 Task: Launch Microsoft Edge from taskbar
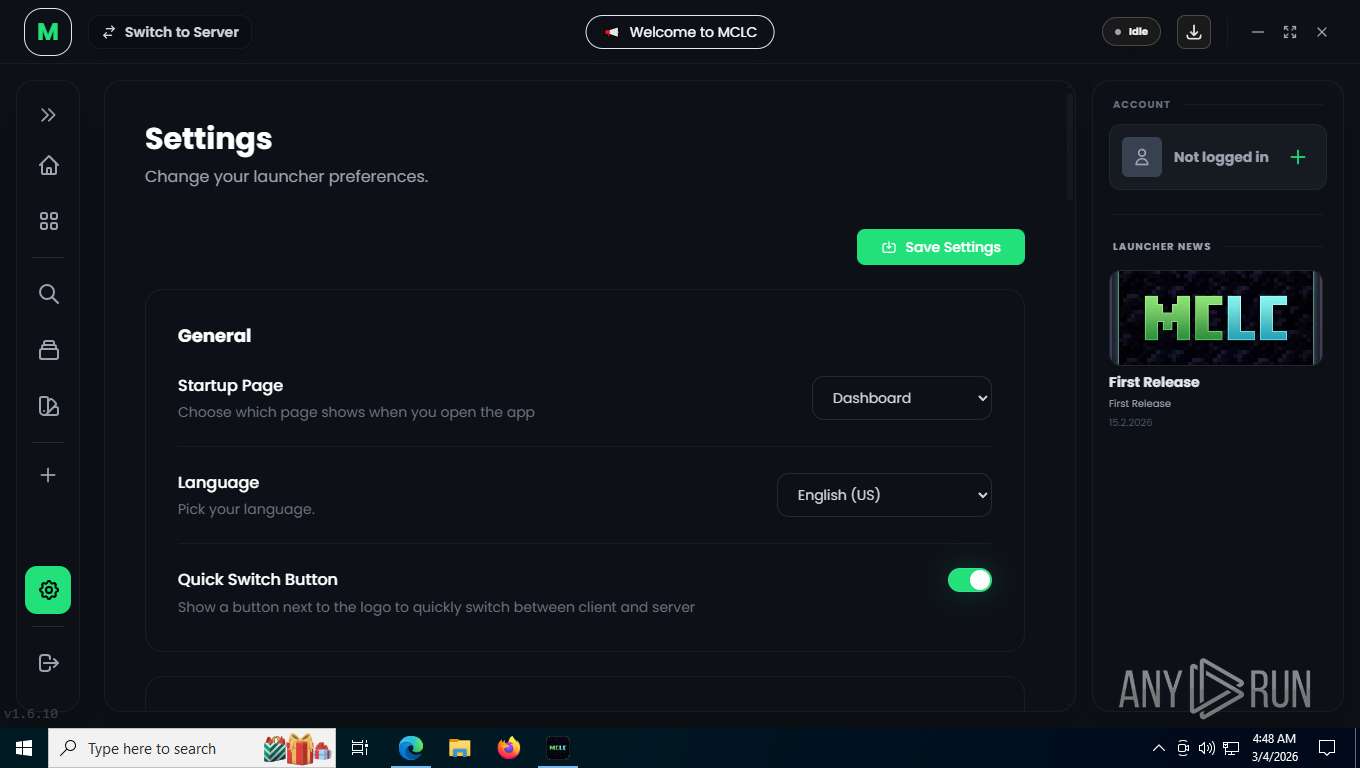point(411,748)
